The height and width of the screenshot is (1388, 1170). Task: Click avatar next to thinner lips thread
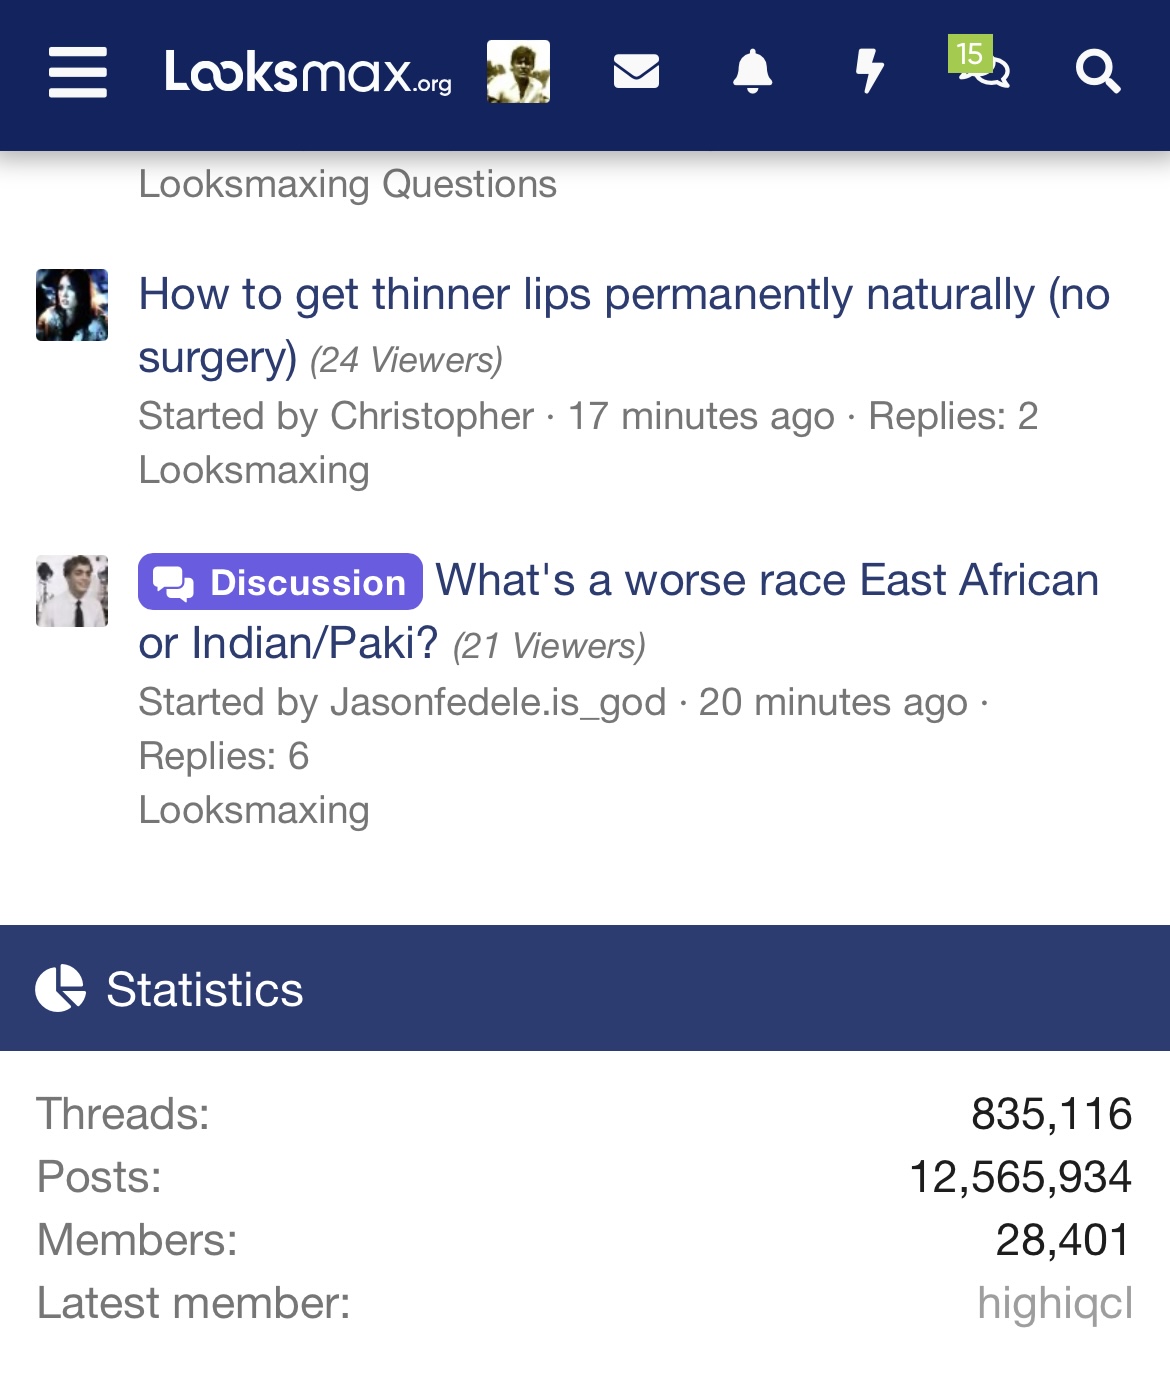(72, 305)
